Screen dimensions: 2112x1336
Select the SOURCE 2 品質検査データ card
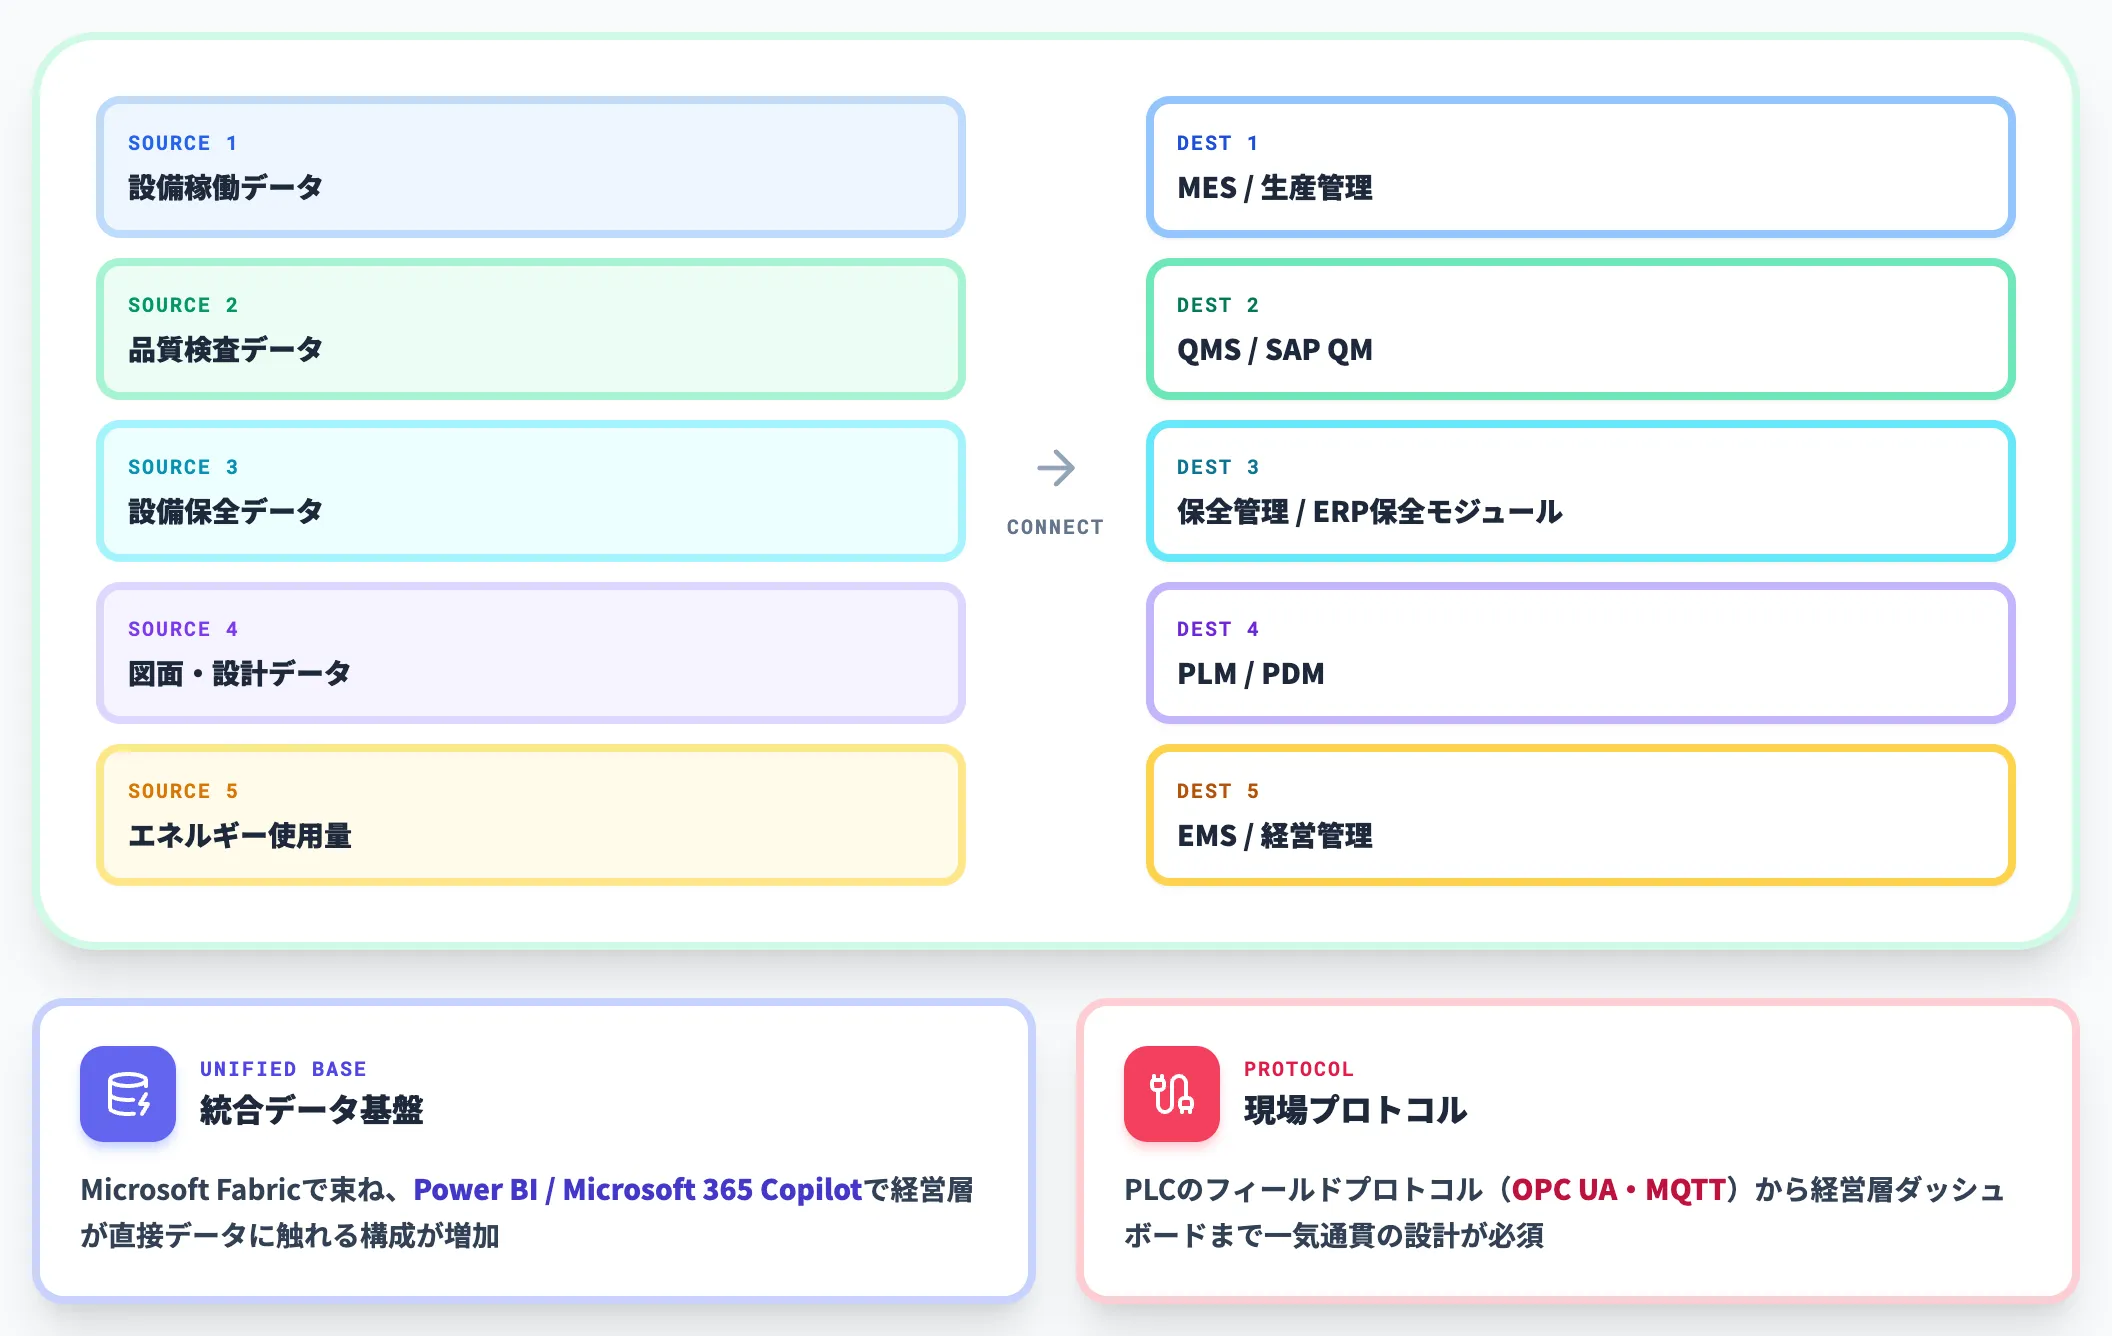[531, 329]
